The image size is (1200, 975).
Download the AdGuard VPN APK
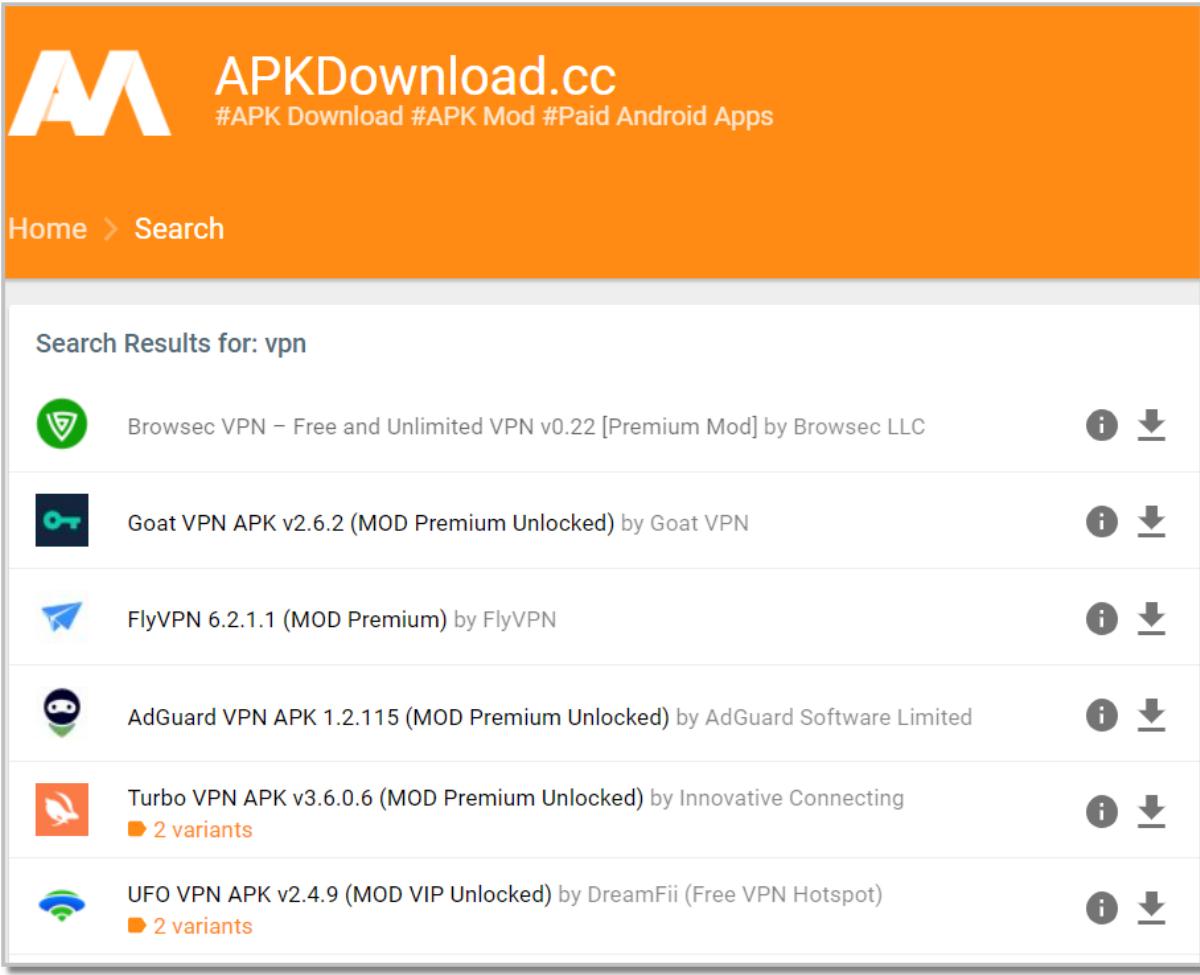1152,715
